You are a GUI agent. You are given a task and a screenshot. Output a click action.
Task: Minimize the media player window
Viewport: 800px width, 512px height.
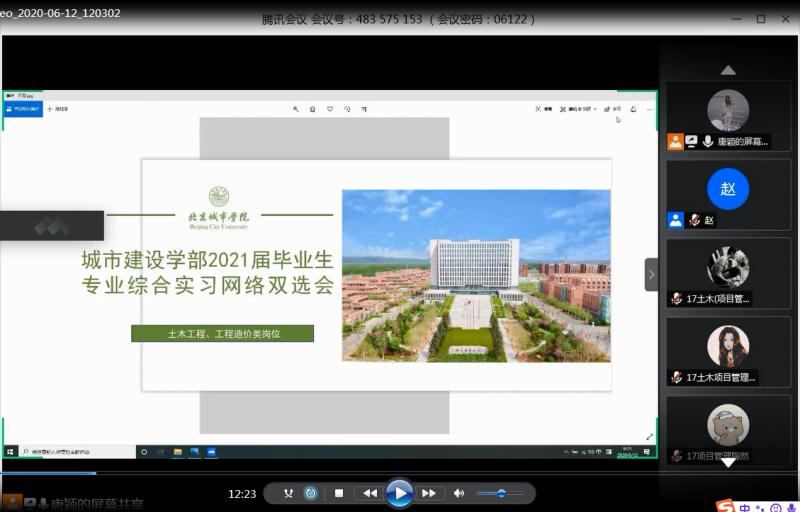click(736, 19)
